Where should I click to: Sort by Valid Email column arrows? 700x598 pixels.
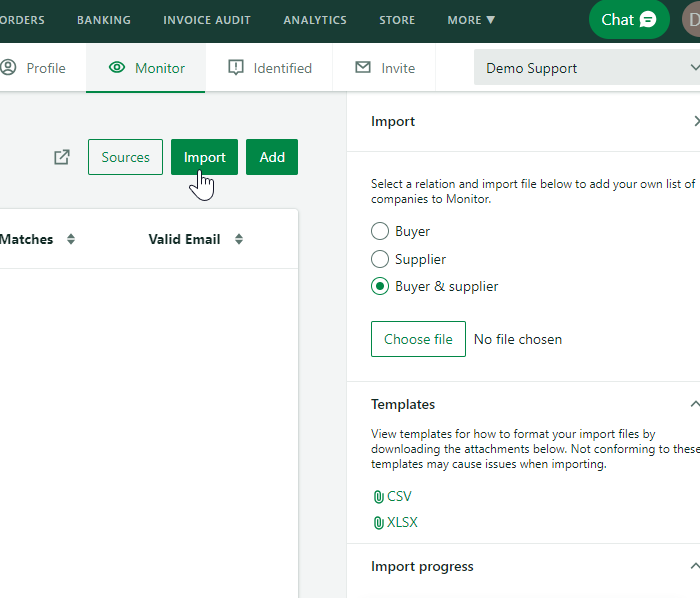pyautogui.click(x=239, y=239)
